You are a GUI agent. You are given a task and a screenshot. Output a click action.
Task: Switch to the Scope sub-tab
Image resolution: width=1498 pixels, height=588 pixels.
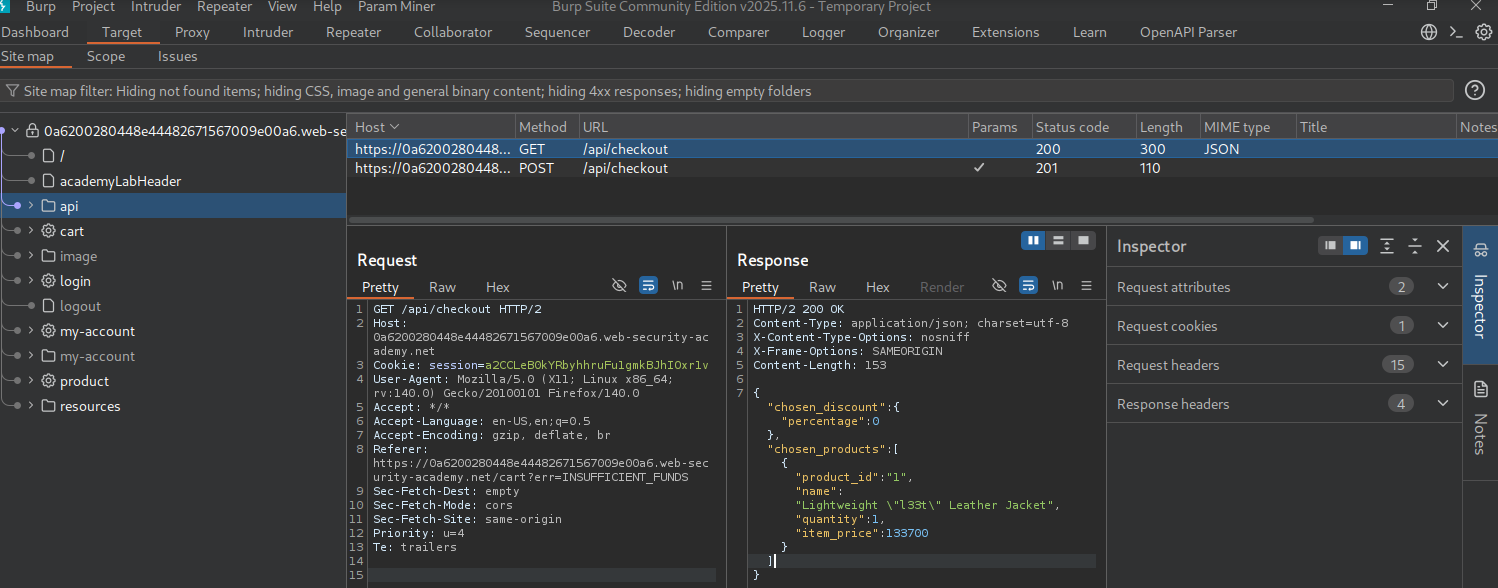tap(105, 56)
